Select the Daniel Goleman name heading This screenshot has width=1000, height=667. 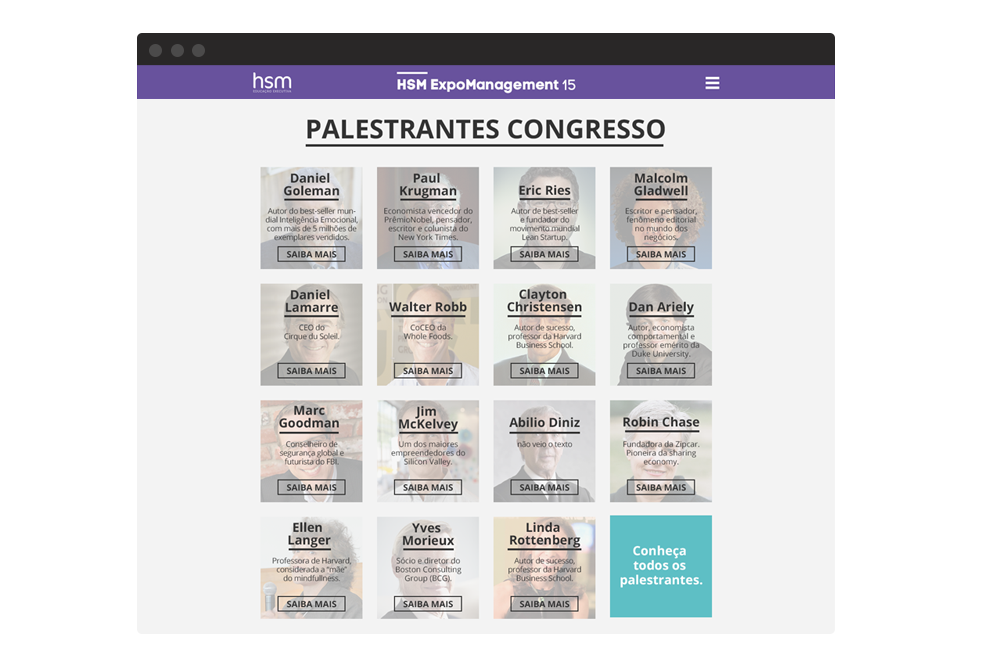click(311, 185)
